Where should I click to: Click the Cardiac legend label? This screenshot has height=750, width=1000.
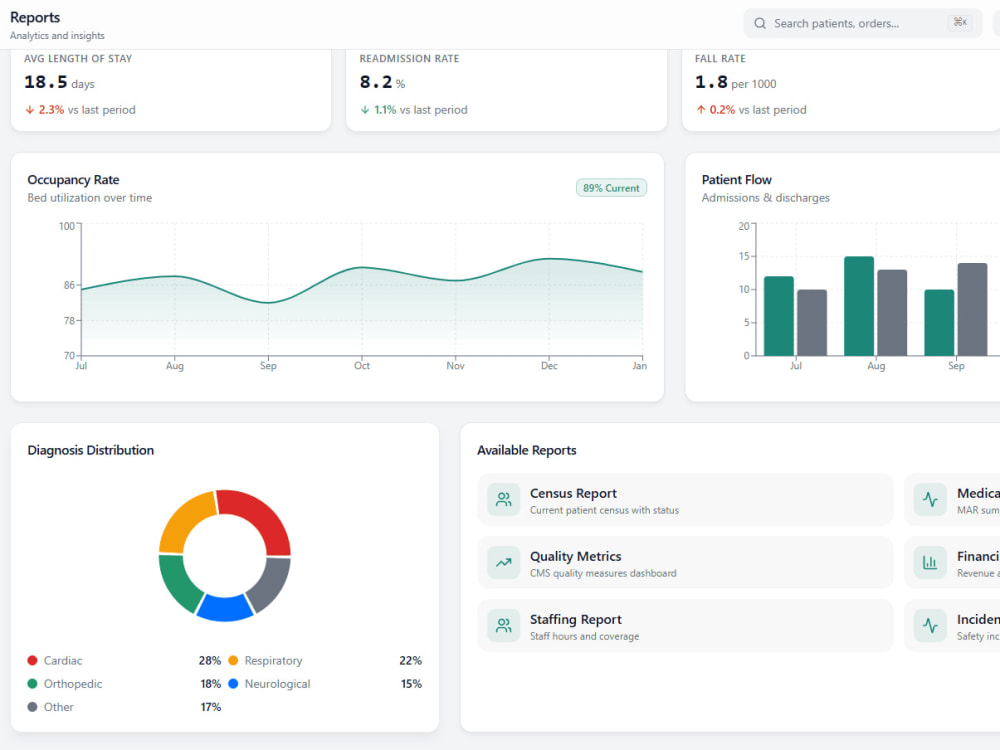tap(62, 661)
